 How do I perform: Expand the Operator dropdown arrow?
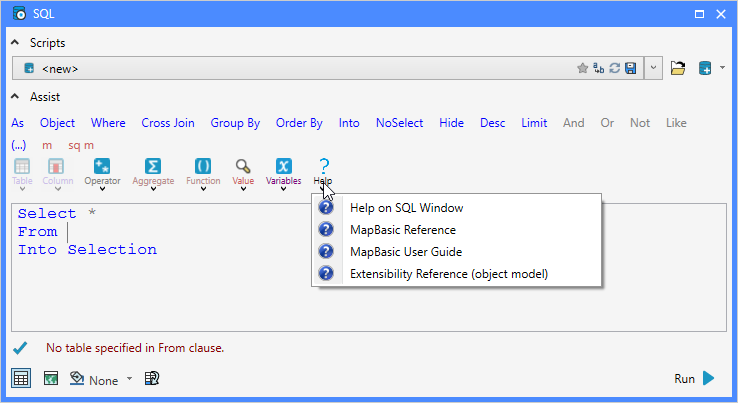[x=102, y=189]
